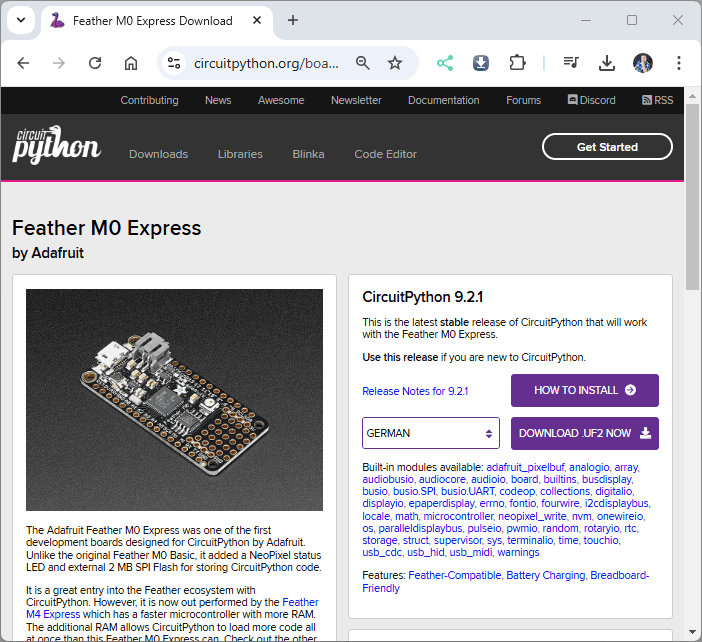The height and width of the screenshot is (642, 702).
Task: Click the CircuitPython logo
Action: (x=56, y=146)
